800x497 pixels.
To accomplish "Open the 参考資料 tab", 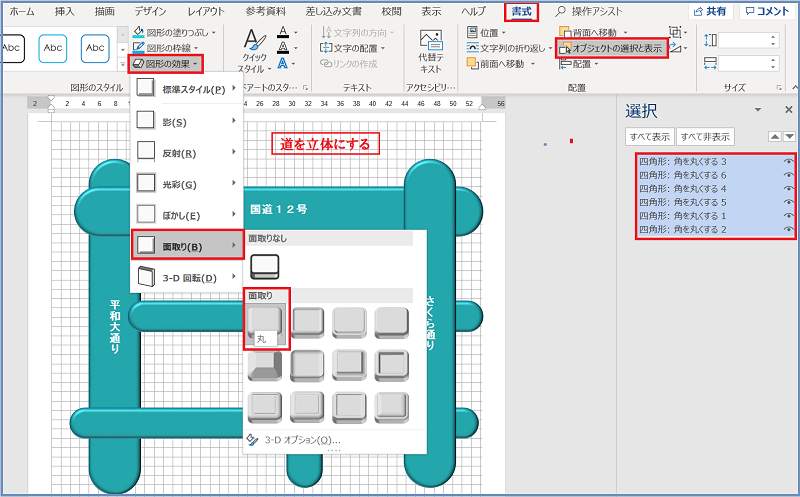I will coord(265,11).
